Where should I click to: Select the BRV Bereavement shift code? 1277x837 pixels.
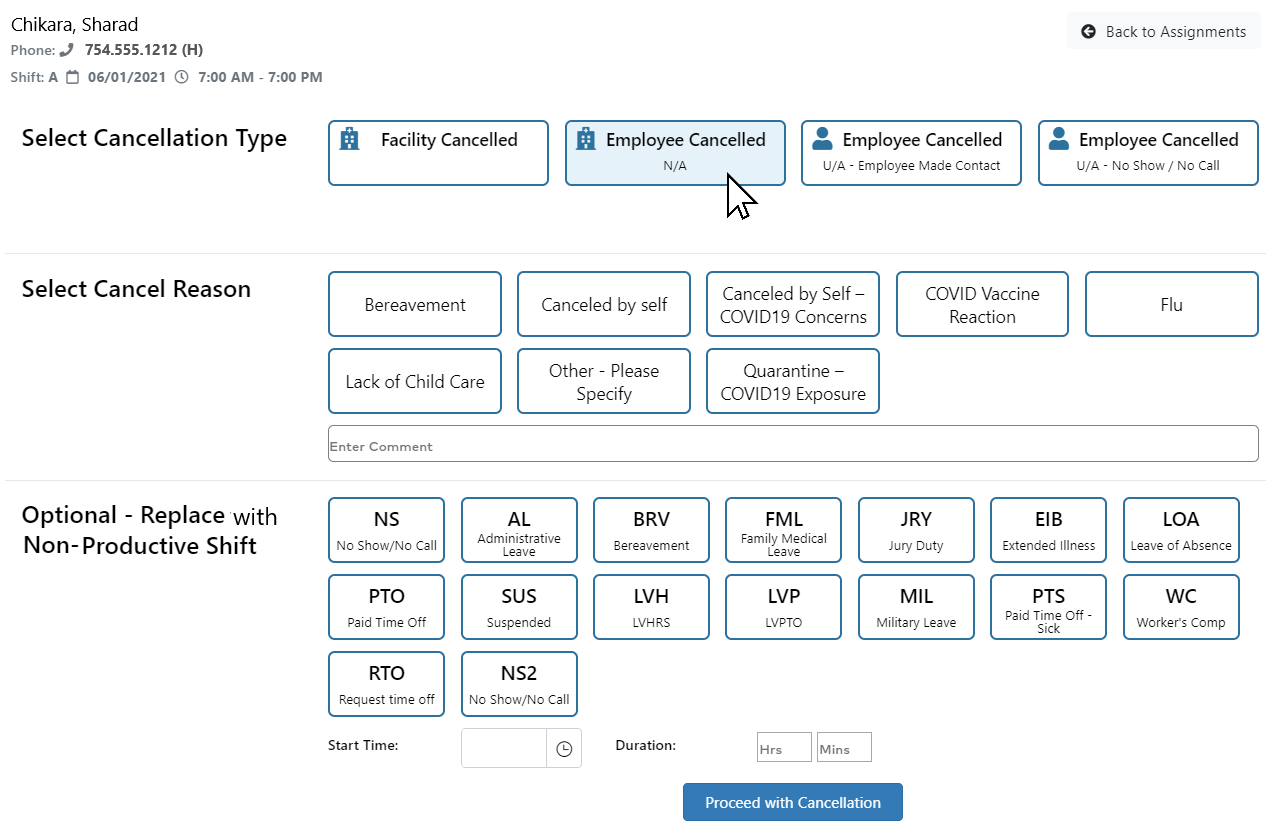point(651,529)
